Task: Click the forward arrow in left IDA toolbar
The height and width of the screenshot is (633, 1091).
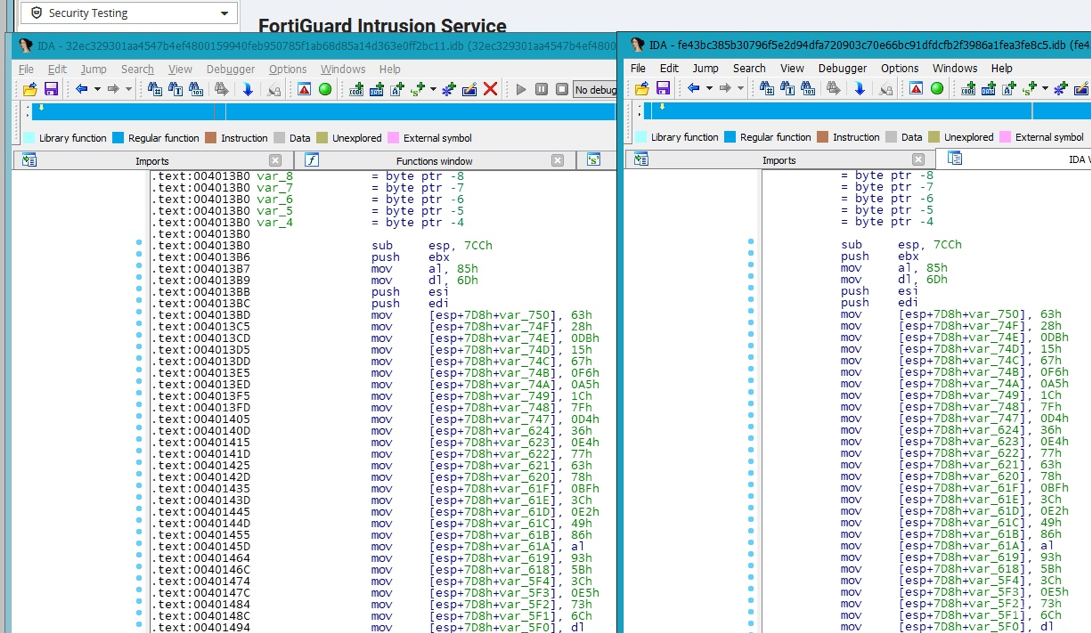Action: [113, 89]
